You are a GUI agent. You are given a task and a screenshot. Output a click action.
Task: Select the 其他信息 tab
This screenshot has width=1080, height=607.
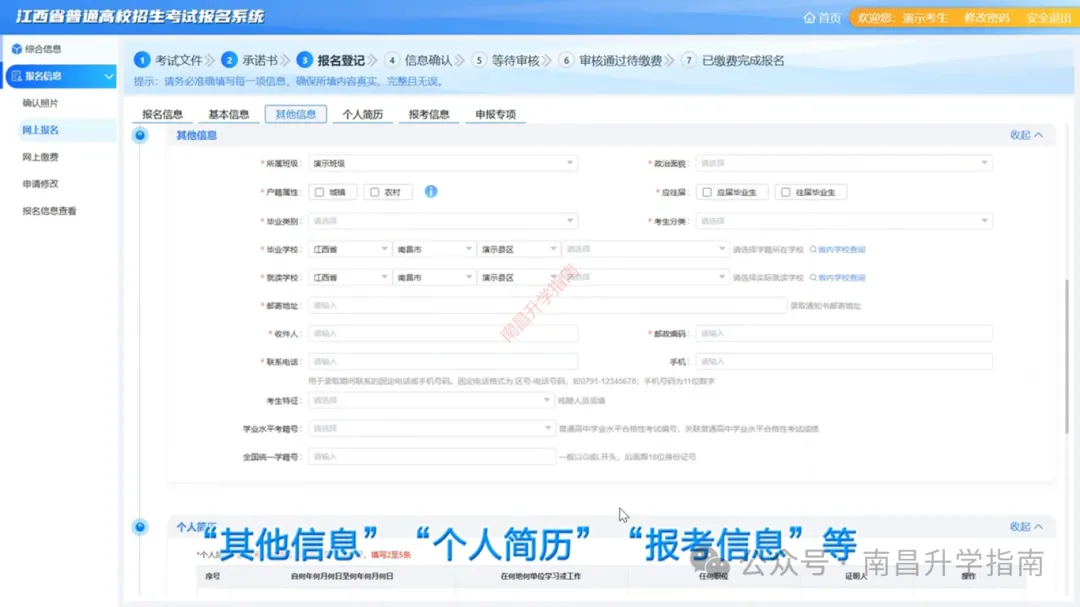click(x=295, y=114)
